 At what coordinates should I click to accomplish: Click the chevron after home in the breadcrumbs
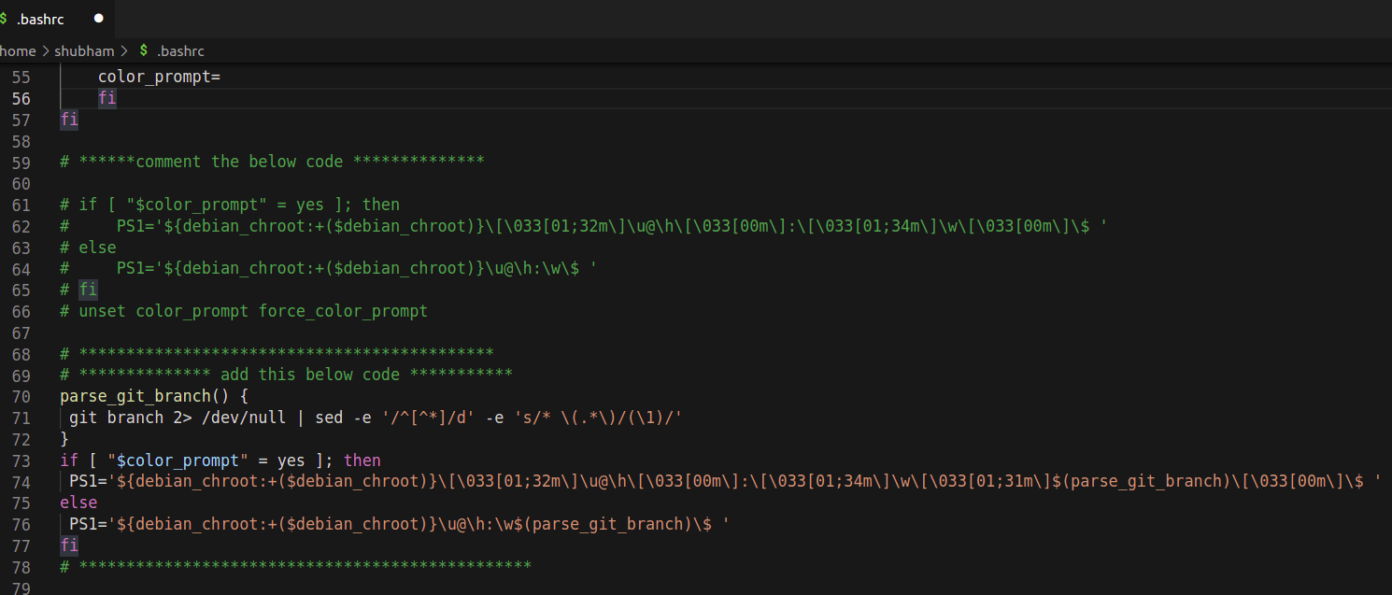44,50
